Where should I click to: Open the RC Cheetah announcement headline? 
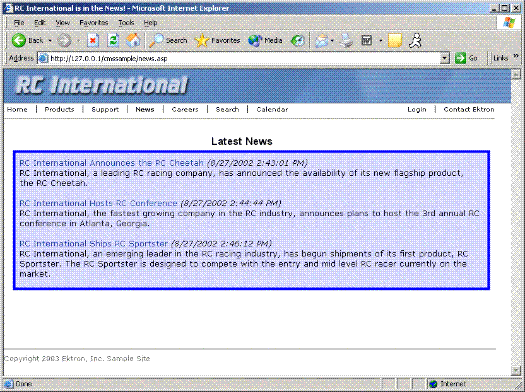tap(111, 163)
